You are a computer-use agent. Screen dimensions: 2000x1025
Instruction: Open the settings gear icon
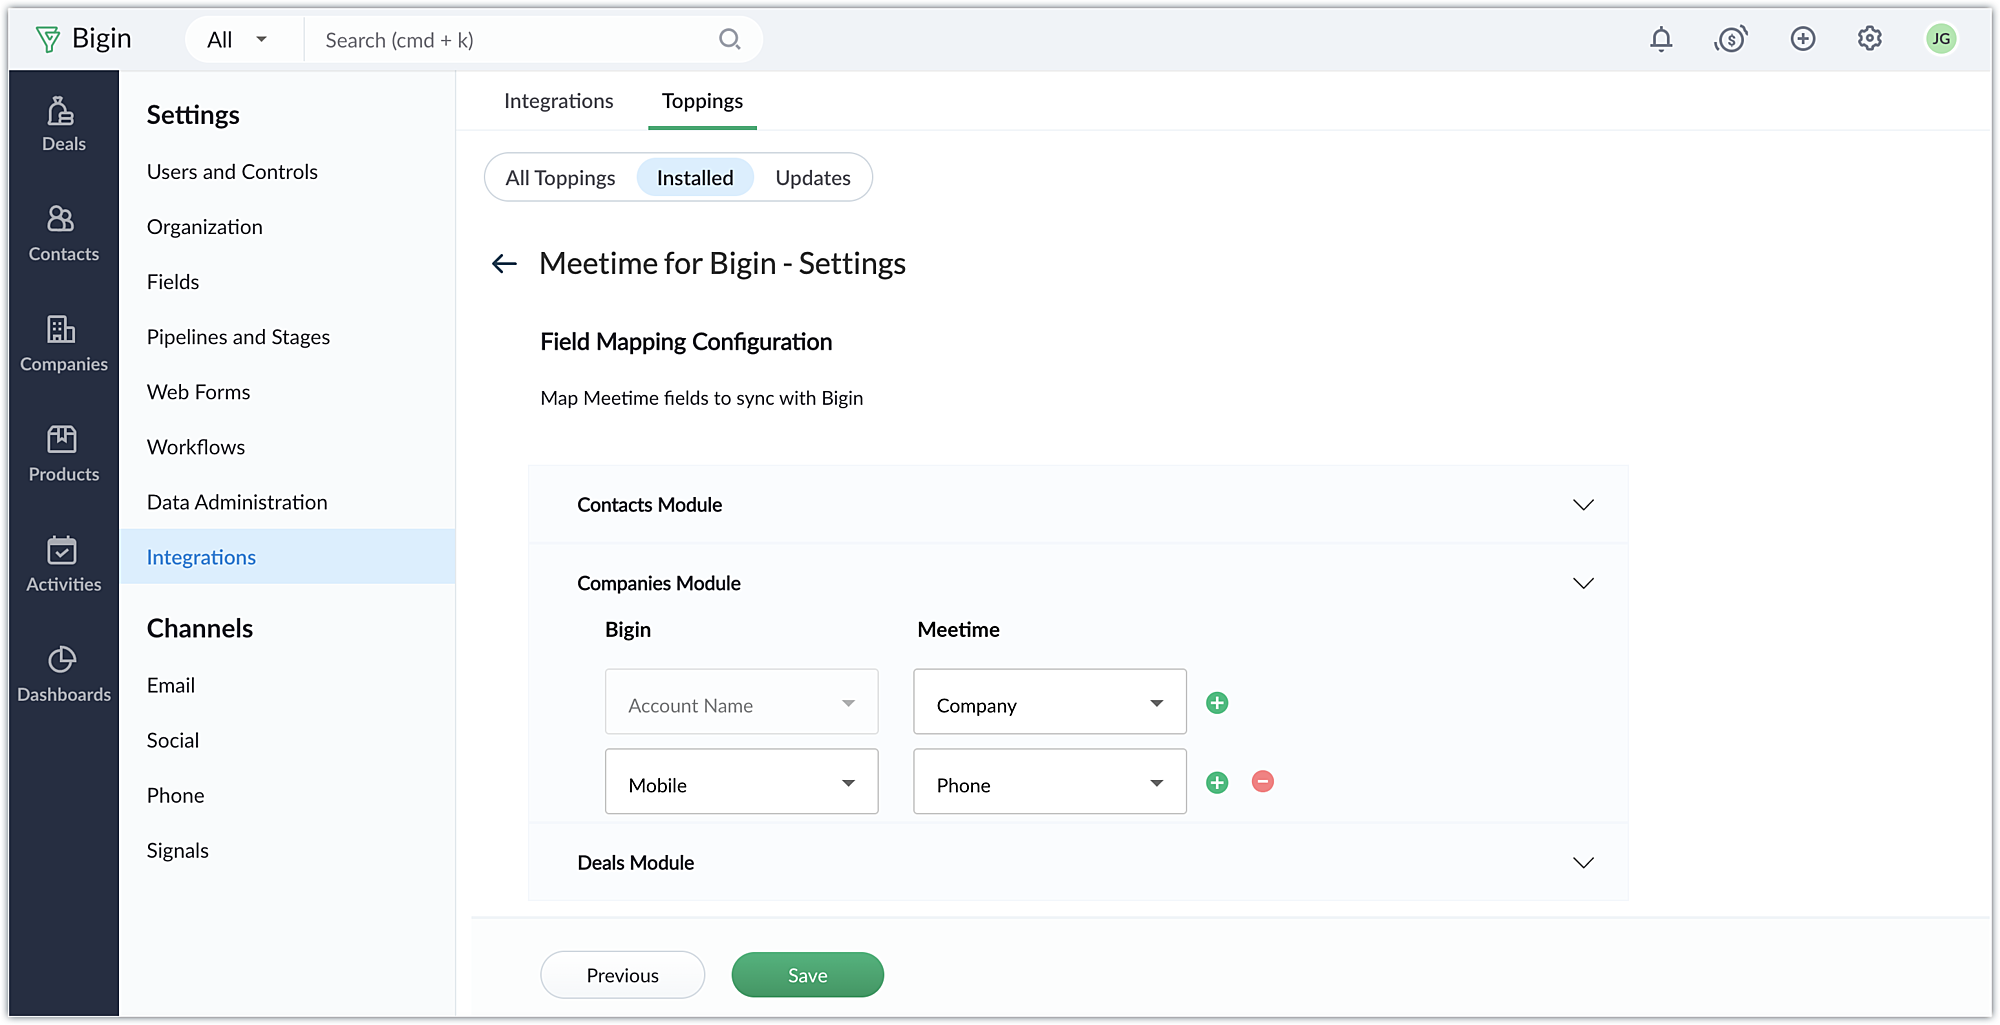(x=1870, y=39)
